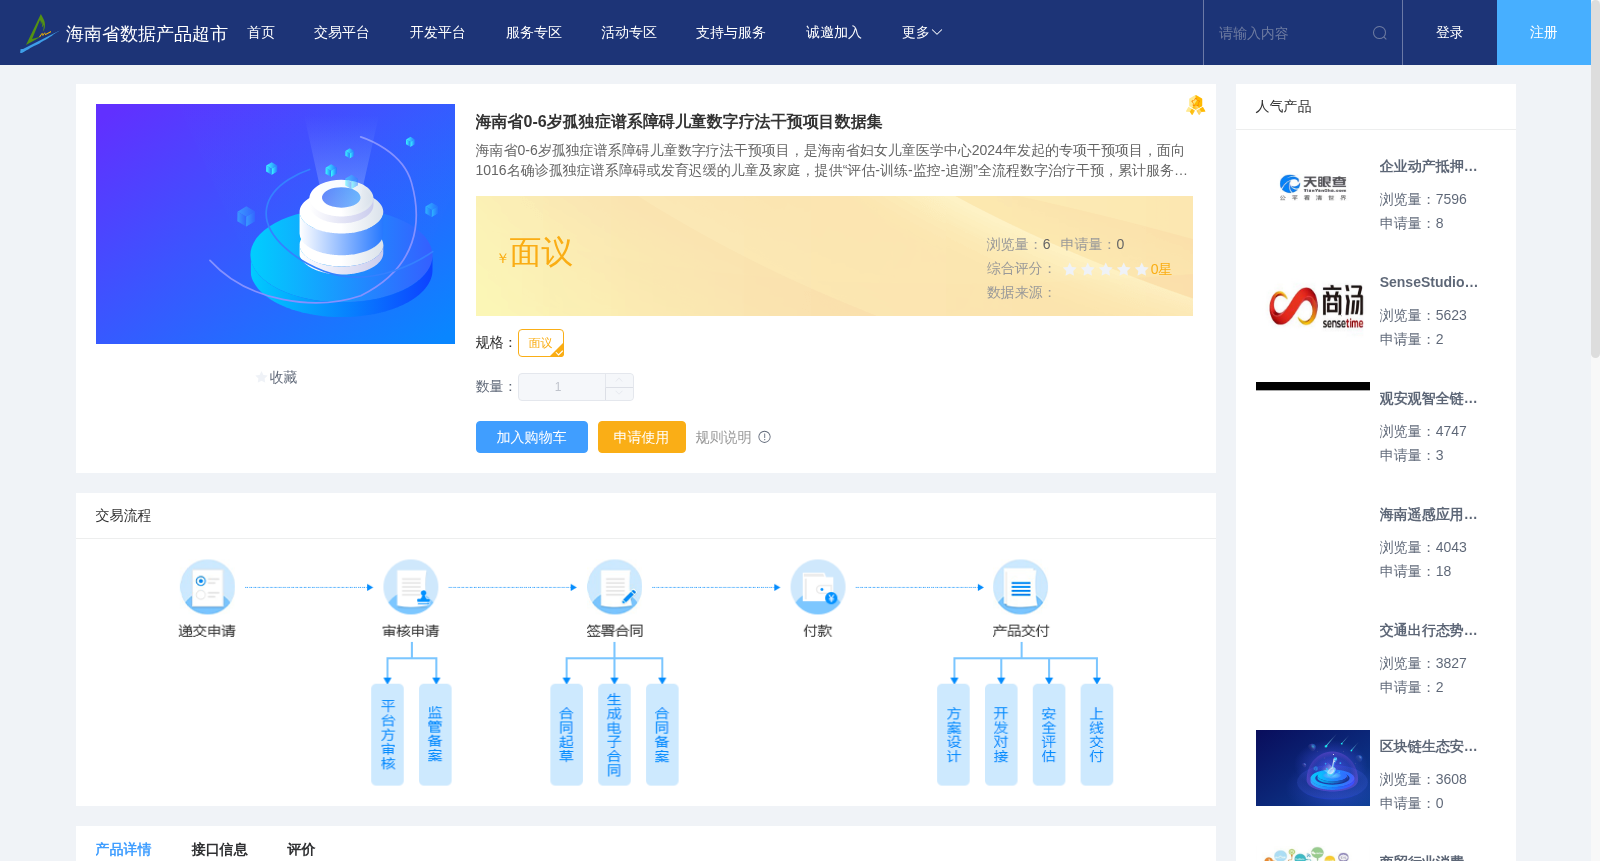Viewport: 1600px width, 861px height.
Task: Click the gold medal badge icon
Action: tap(1195, 105)
